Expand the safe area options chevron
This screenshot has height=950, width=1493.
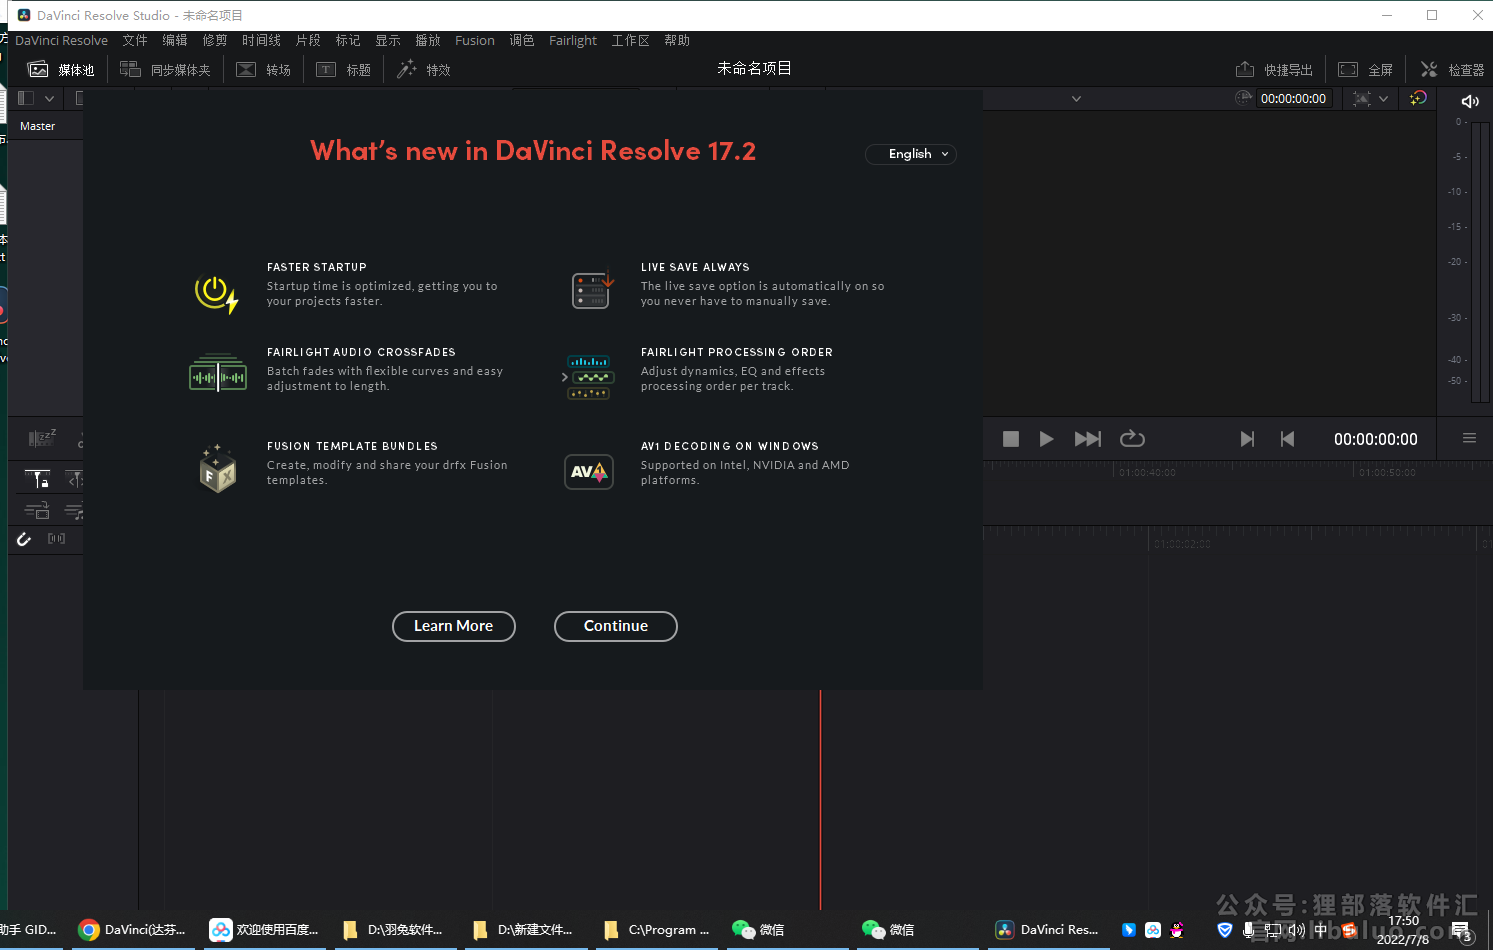[x=1383, y=98]
